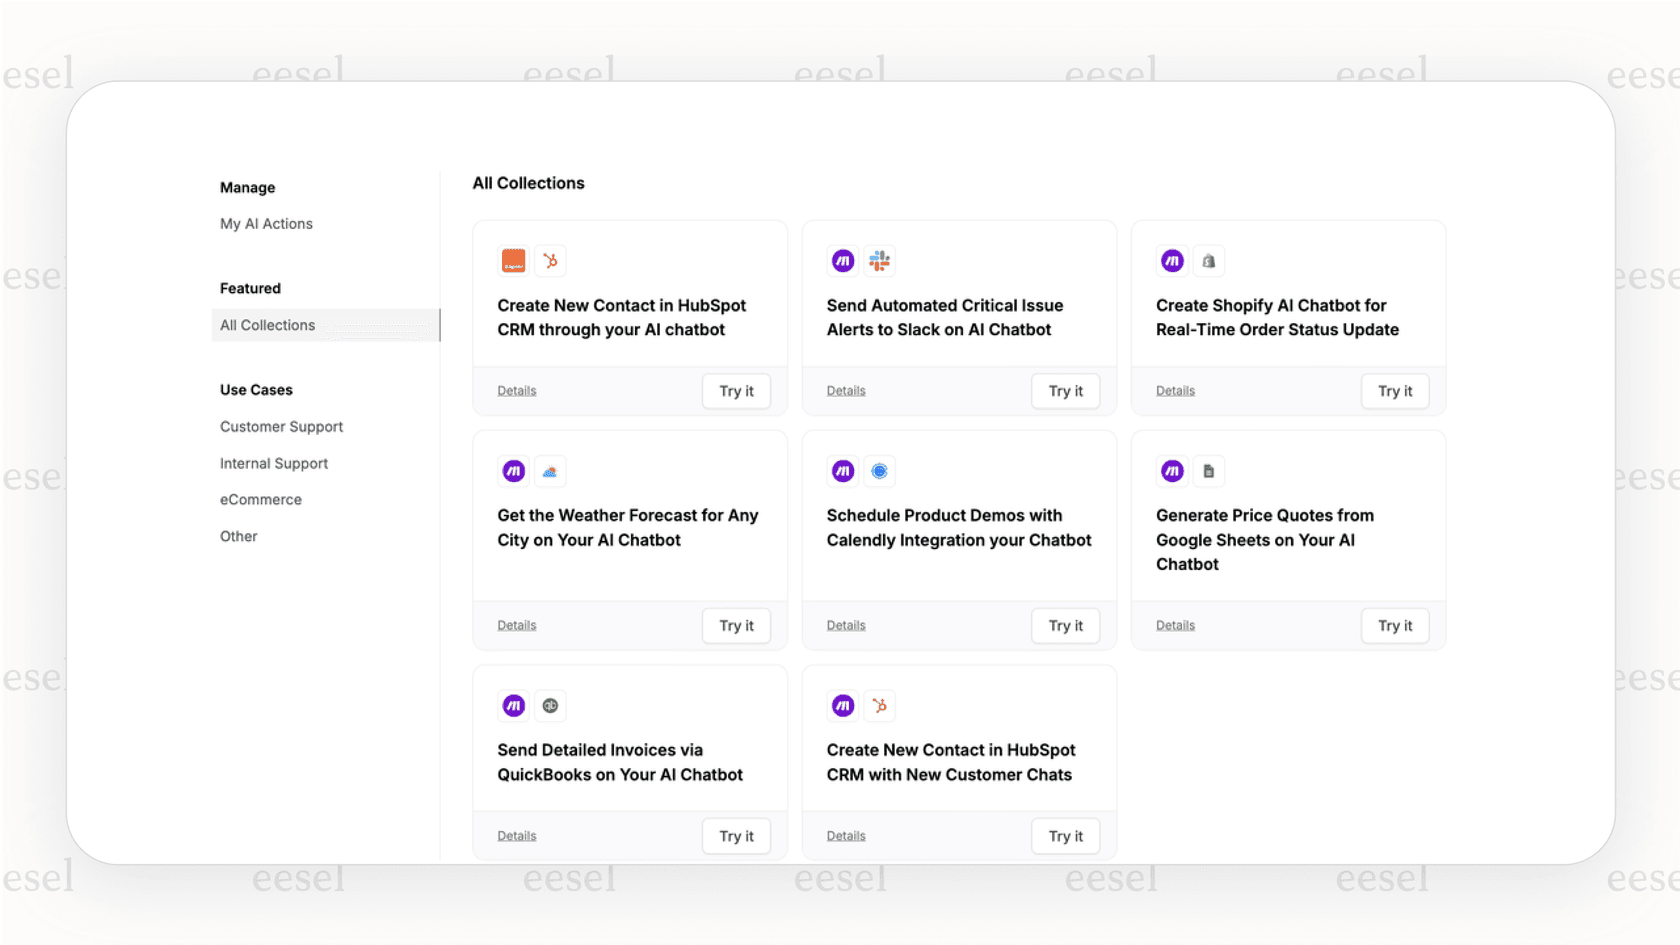
Task: Select the eCommerce use case
Action: pos(260,499)
